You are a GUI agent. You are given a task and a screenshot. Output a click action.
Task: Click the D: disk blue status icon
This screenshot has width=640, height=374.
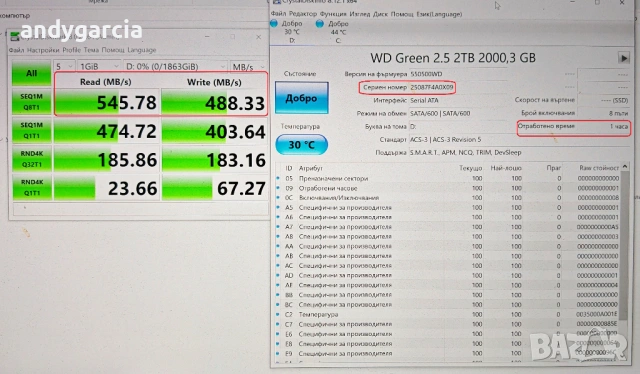tap(274, 24)
